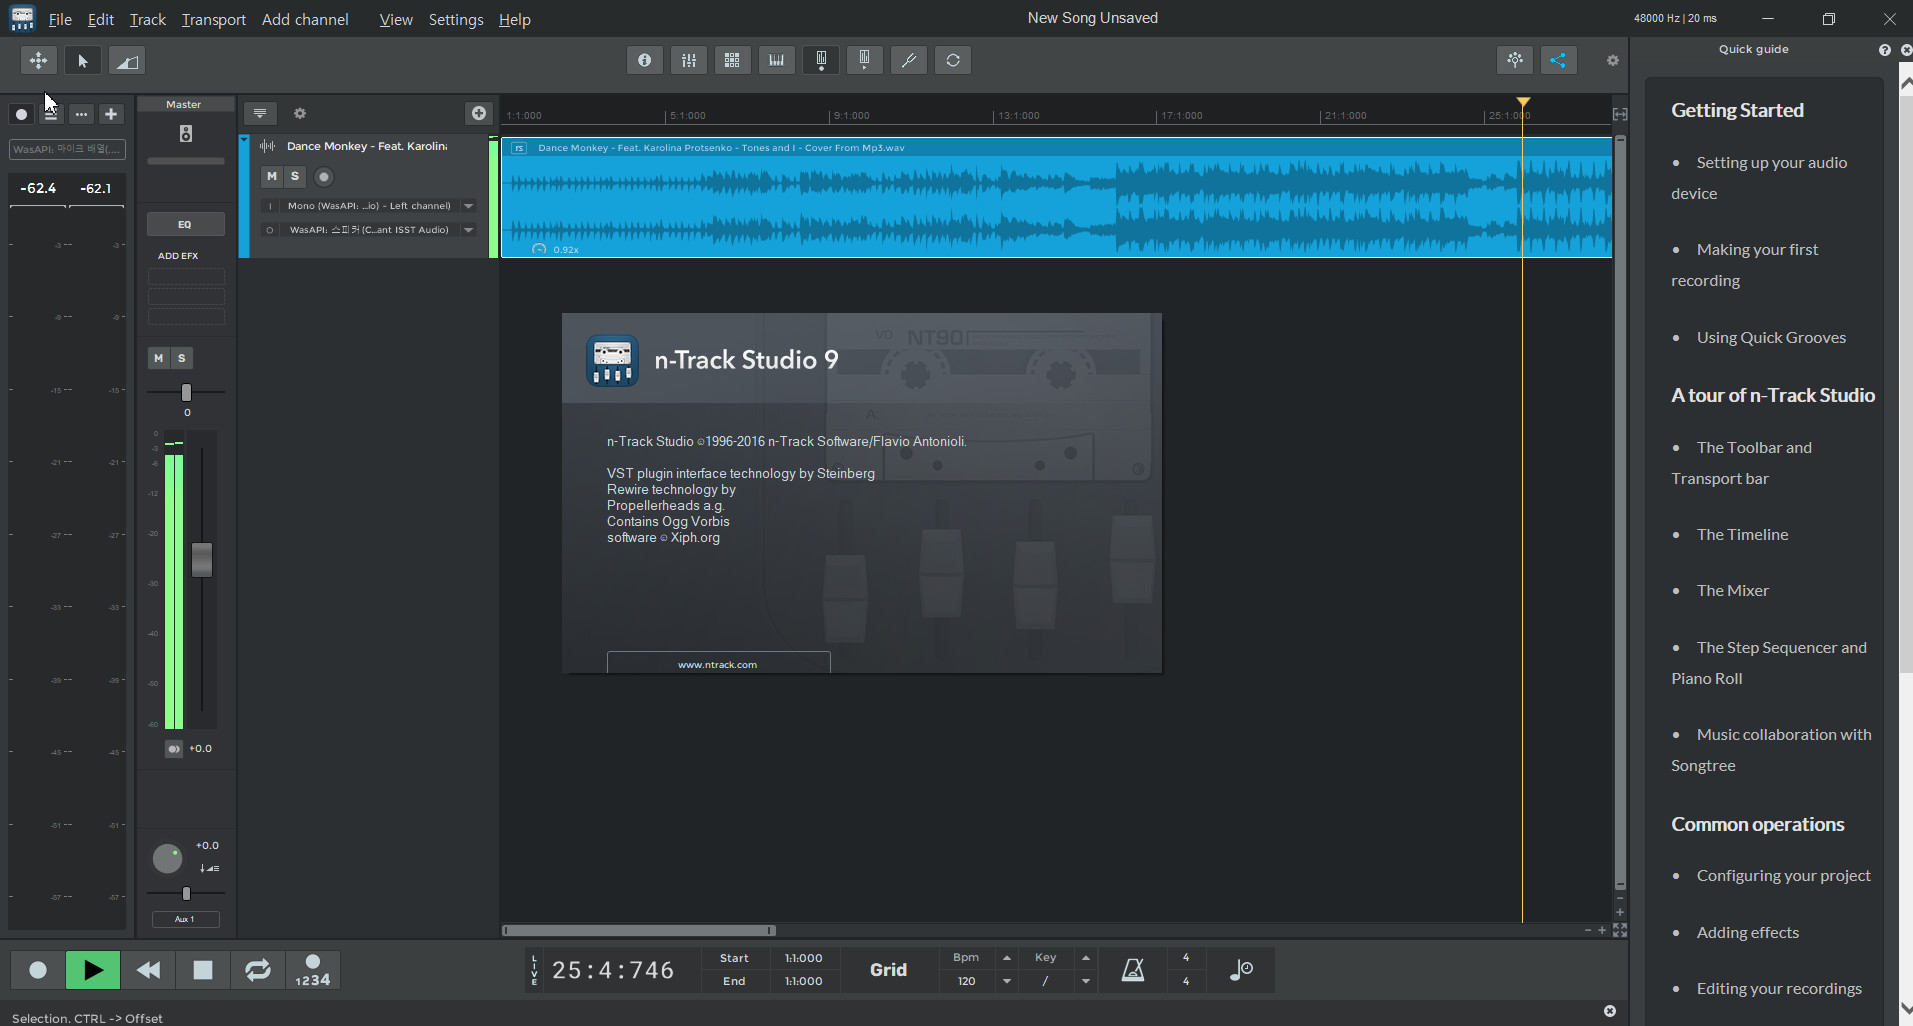Image resolution: width=1913 pixels, height=1026 pixels.
Task: Toggle the LIVE input monitoring button
Action: (x=534, y=970)
